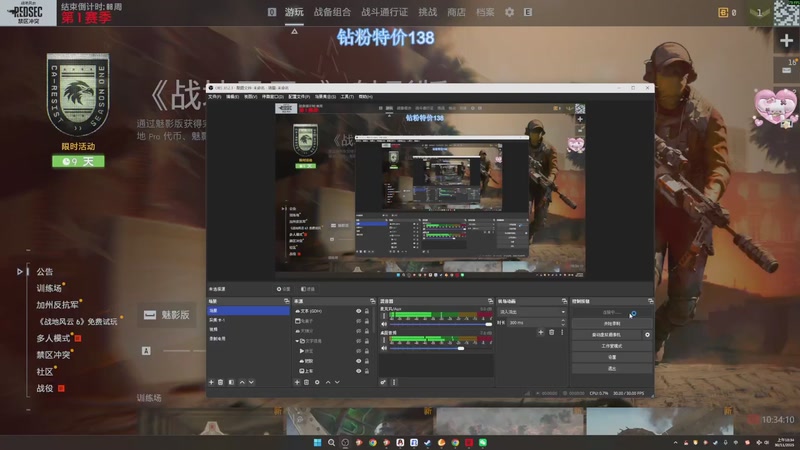Click 魅影版 button in the game

click(166, 315)
